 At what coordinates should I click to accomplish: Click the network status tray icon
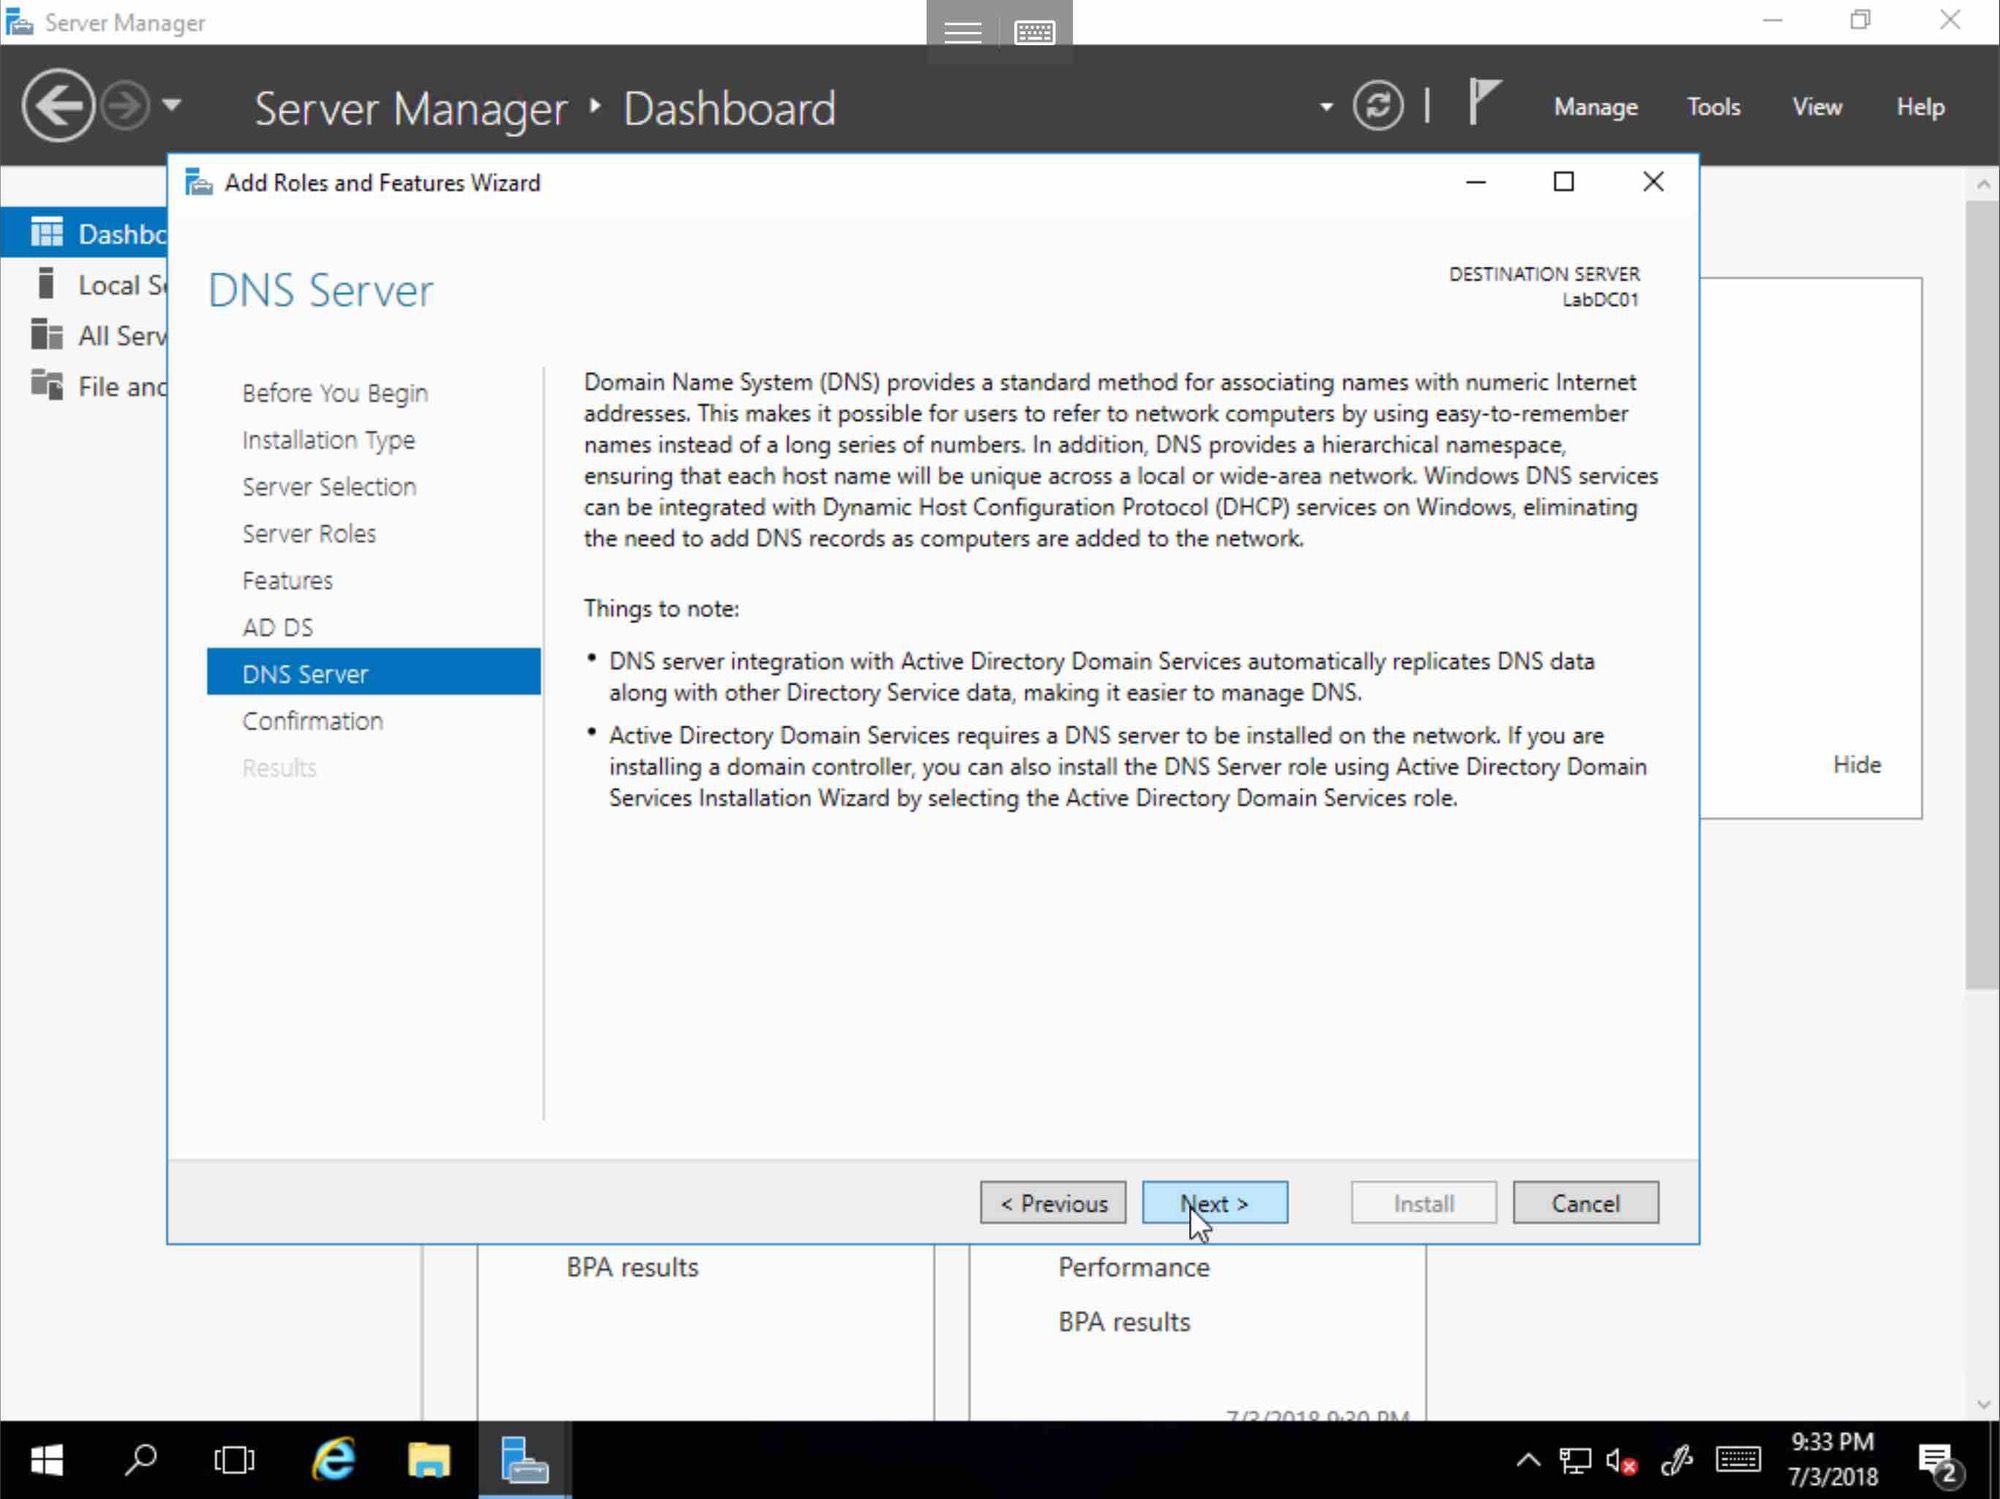(1575, 1461)
